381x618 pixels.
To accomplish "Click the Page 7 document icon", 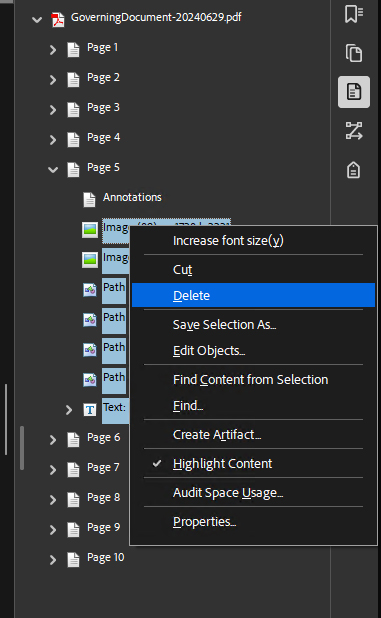I will pyautogui.click(x=73, y=470).
